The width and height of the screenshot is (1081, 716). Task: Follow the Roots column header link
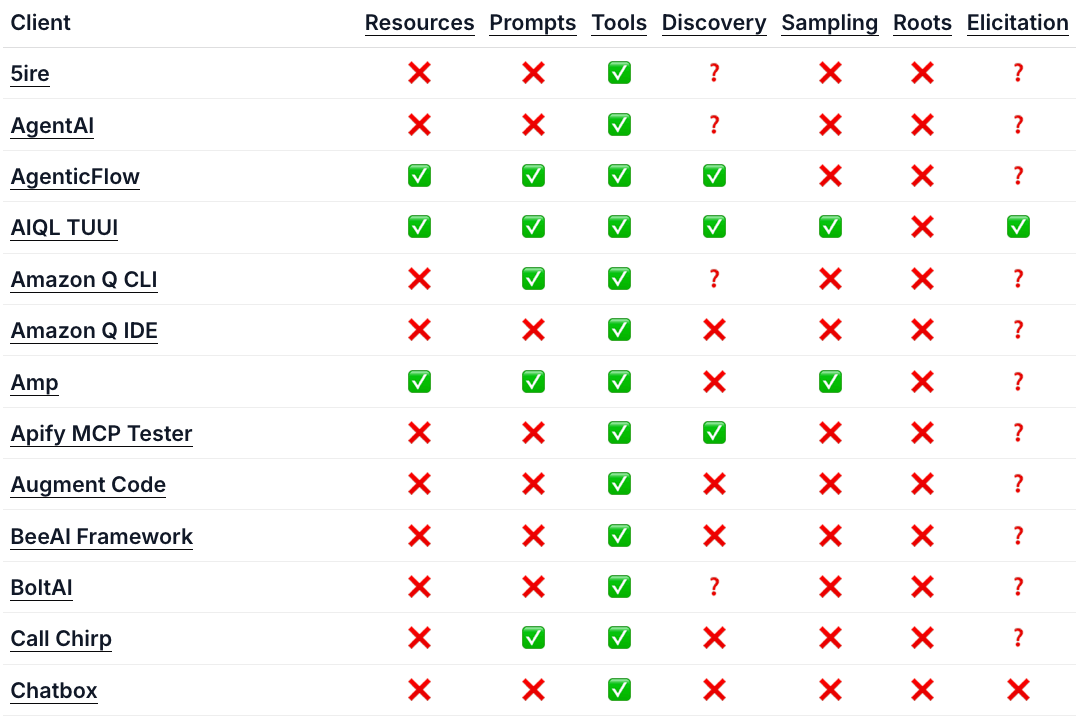click(922, 23)
